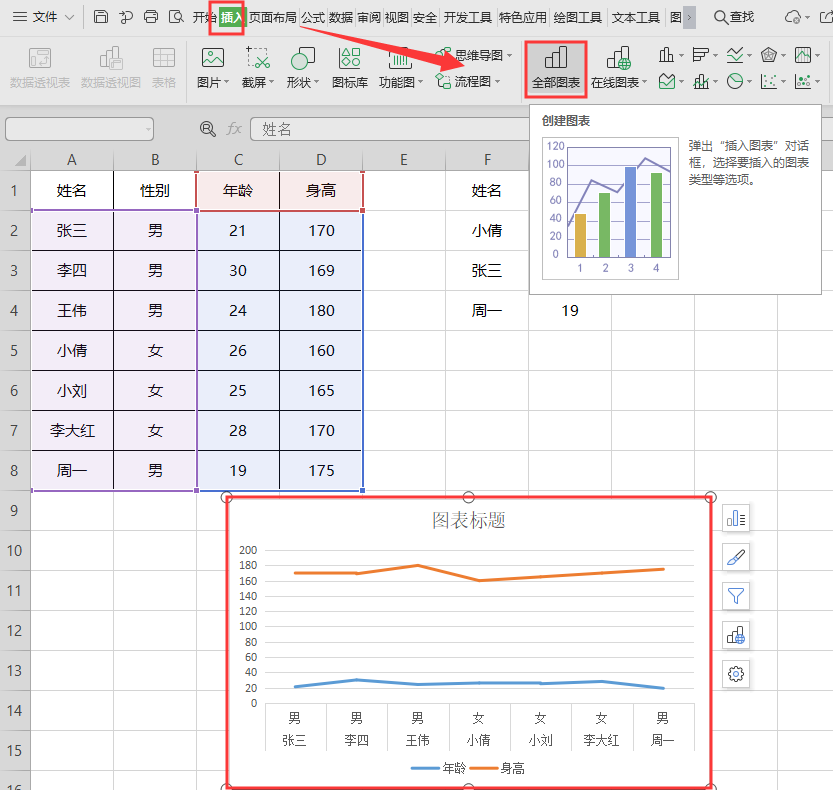
Task: Switch to the 公式 tab
Action: pyautogui.click(x=313, y=18)
